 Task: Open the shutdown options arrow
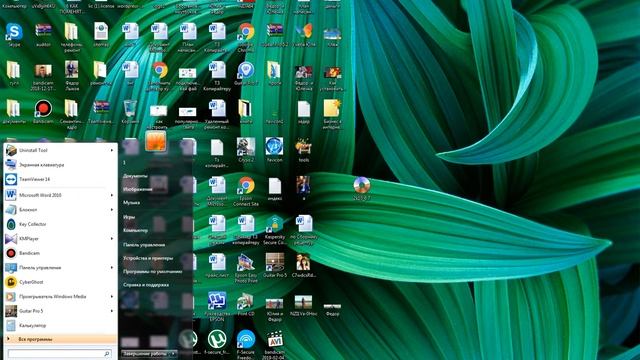coord(173,353)
